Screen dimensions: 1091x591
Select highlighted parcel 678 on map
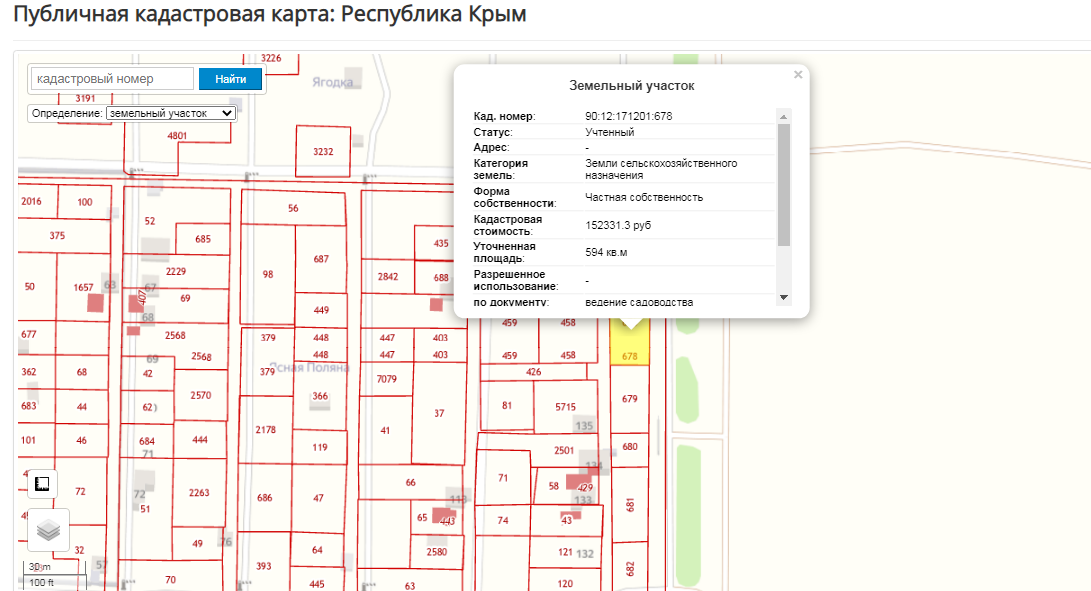point(630,341)
